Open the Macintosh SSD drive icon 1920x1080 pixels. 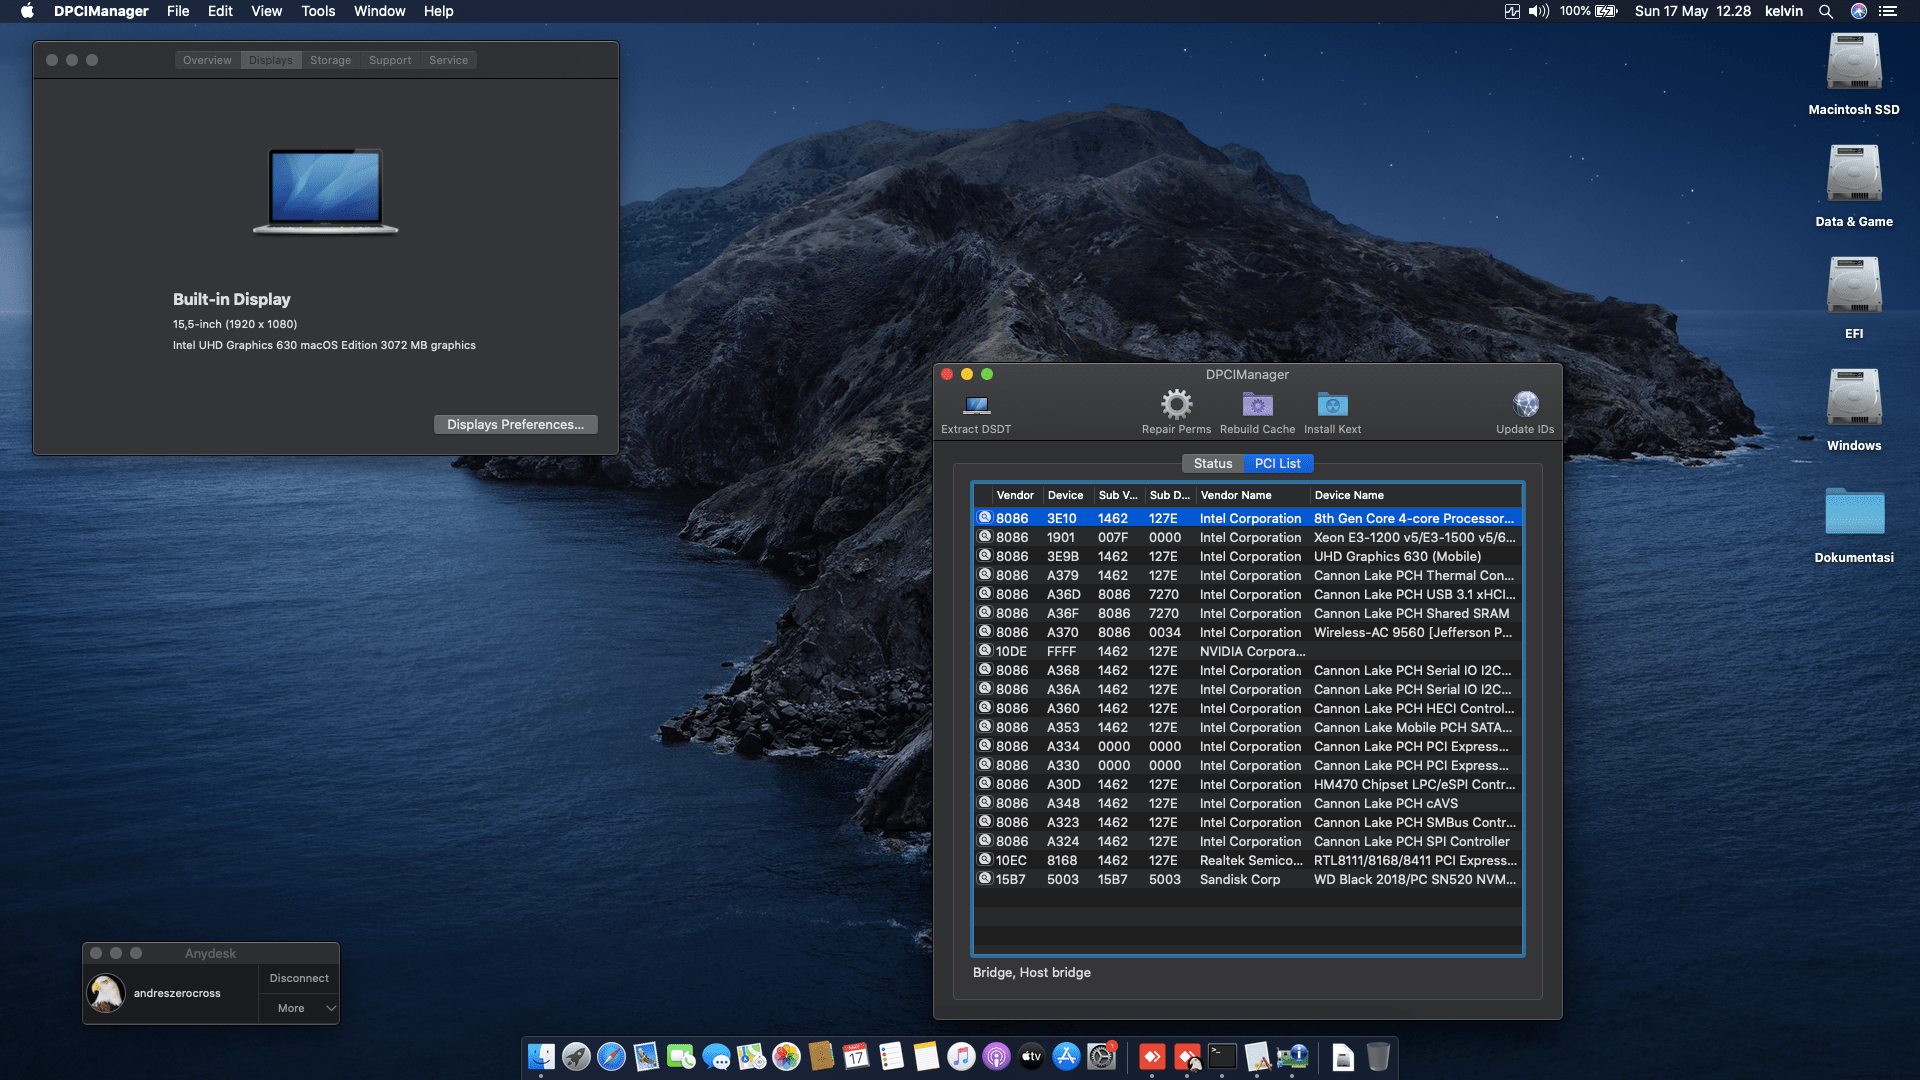tap(1854, 63)
